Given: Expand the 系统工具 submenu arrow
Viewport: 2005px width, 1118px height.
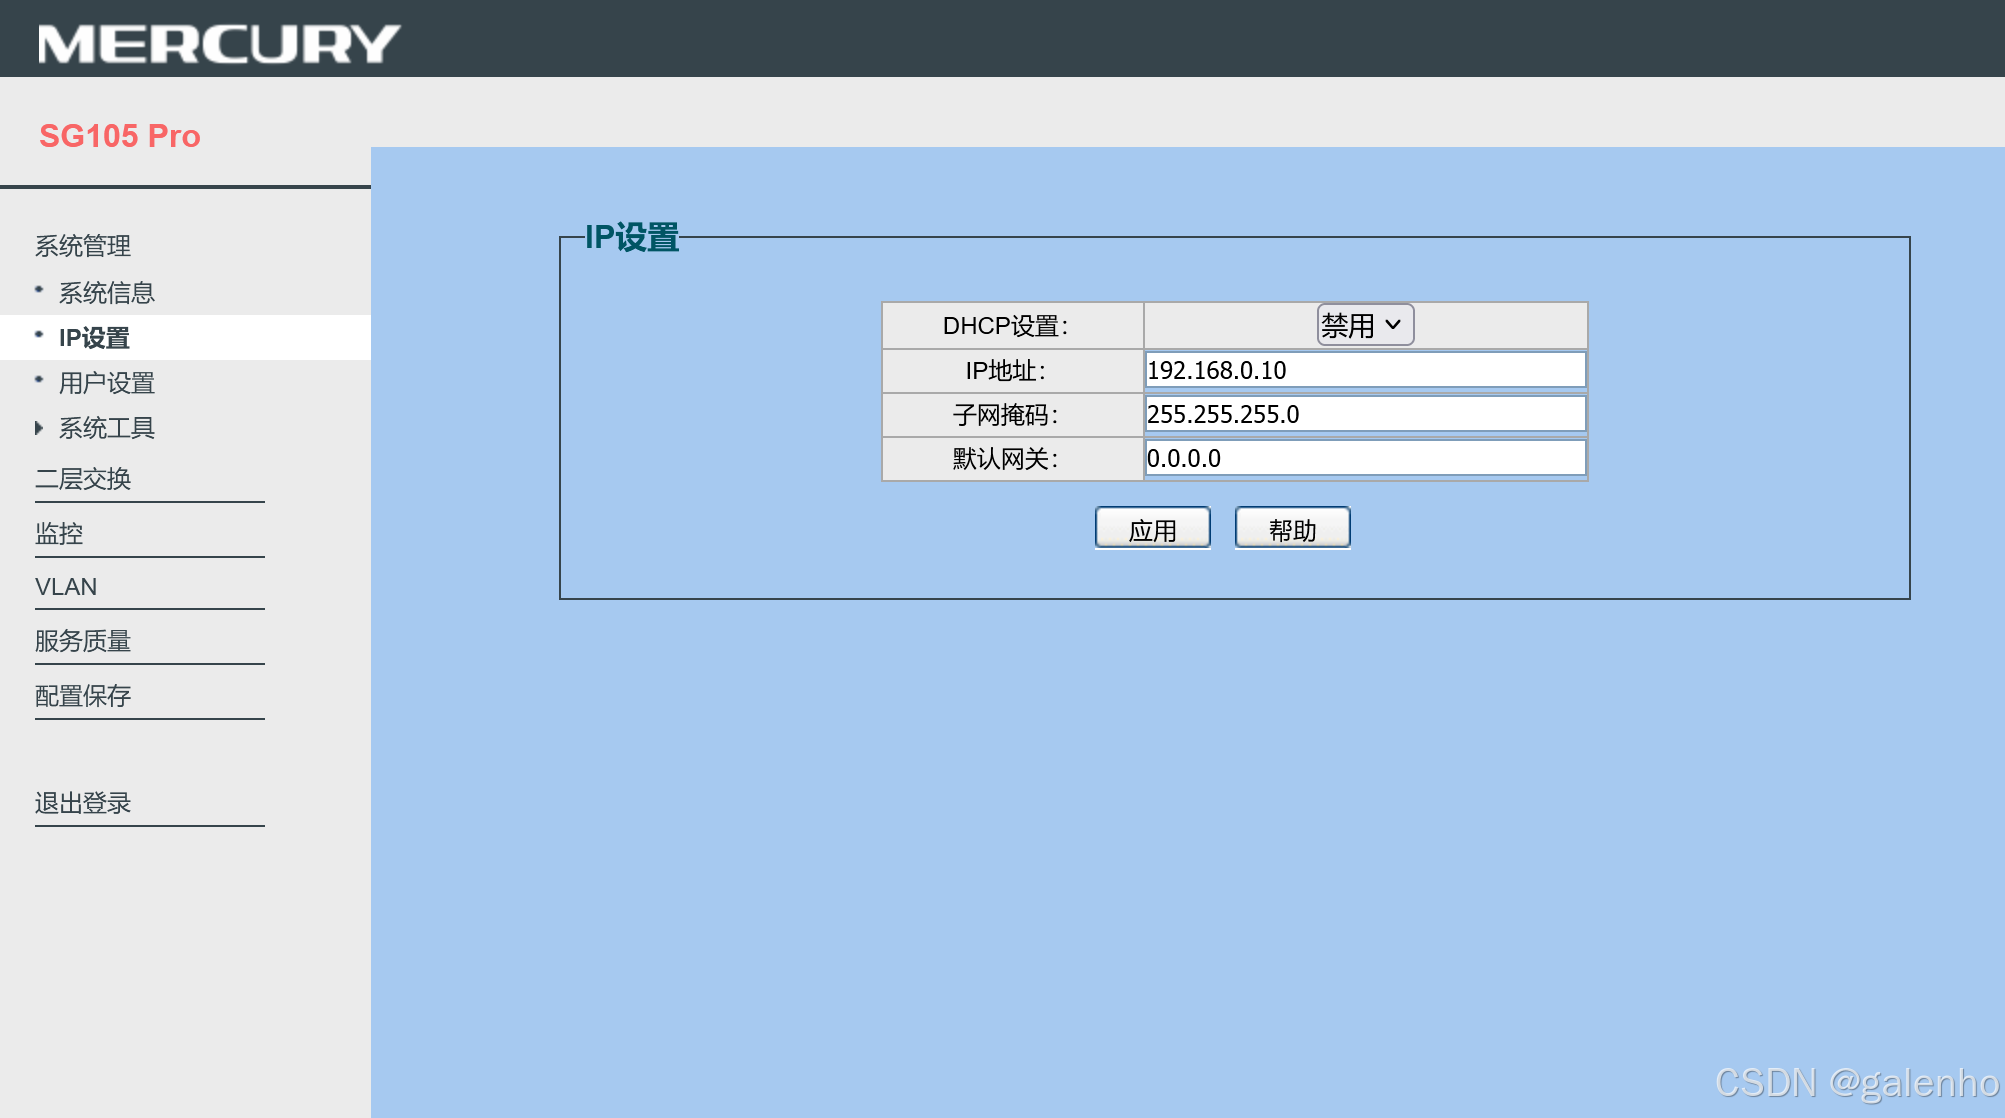Looking at the screenshot, I should point(39,428).
